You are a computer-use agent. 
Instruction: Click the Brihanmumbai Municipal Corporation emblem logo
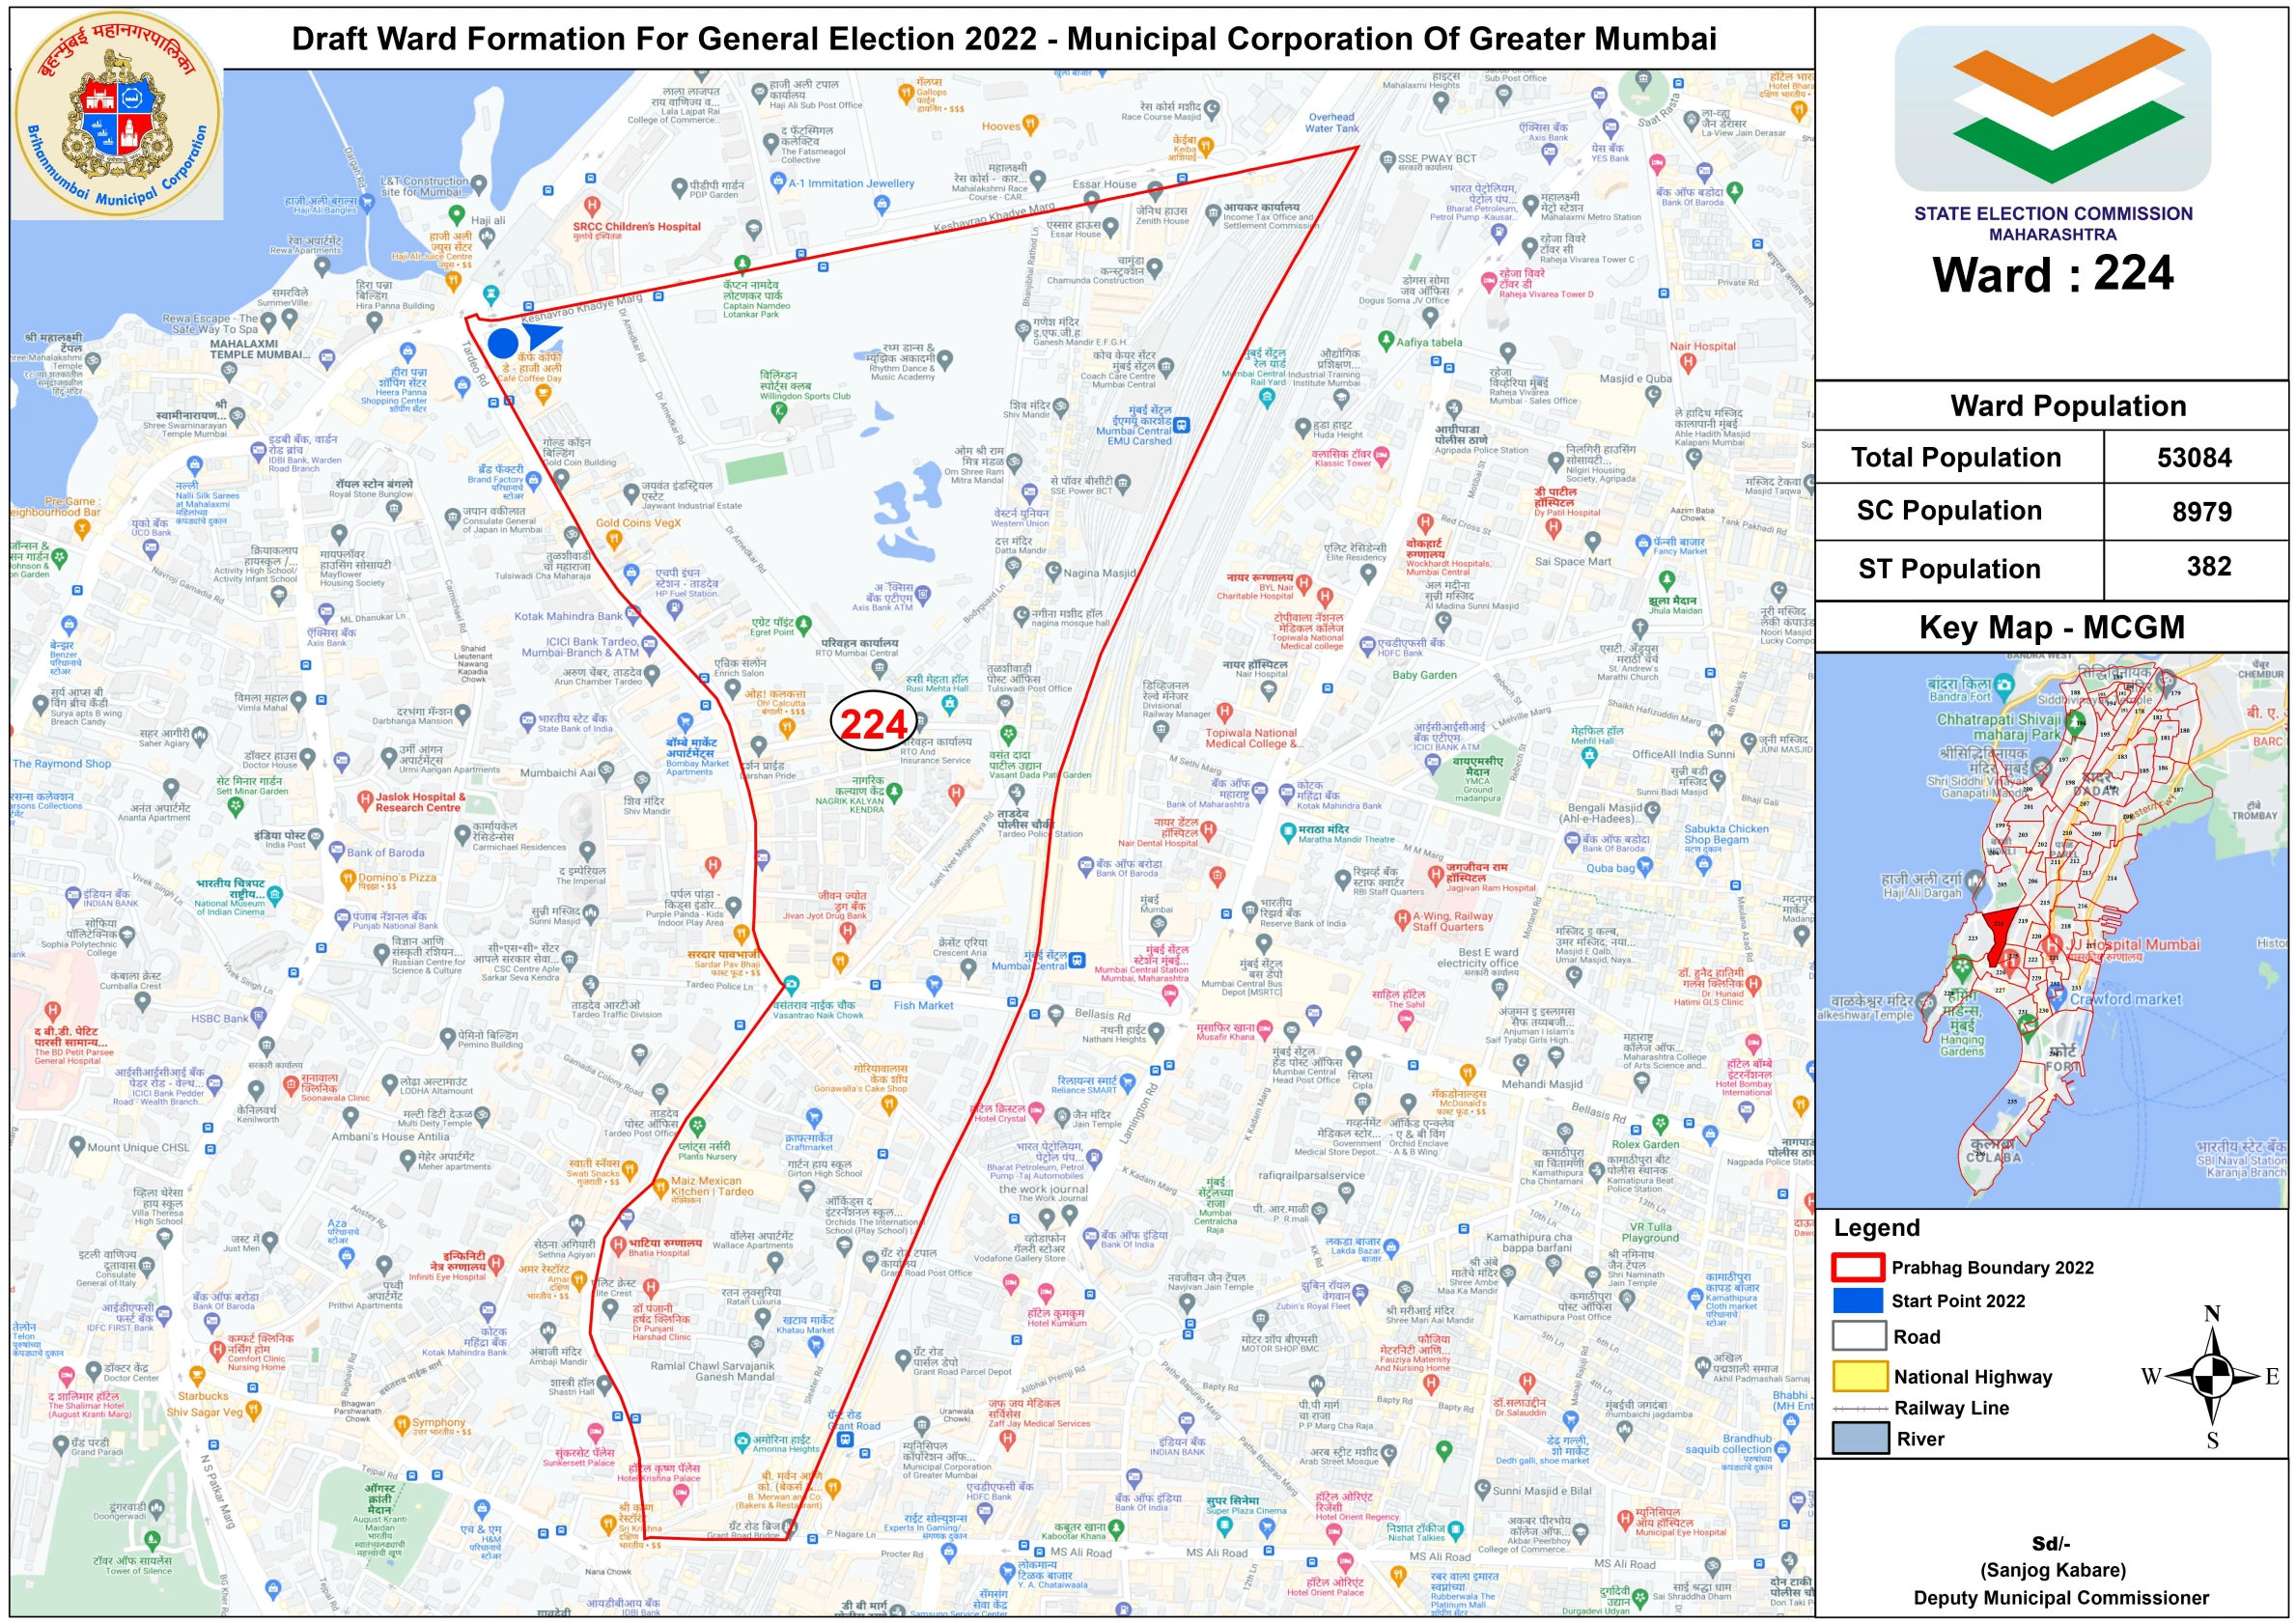(x=117, y=114)
